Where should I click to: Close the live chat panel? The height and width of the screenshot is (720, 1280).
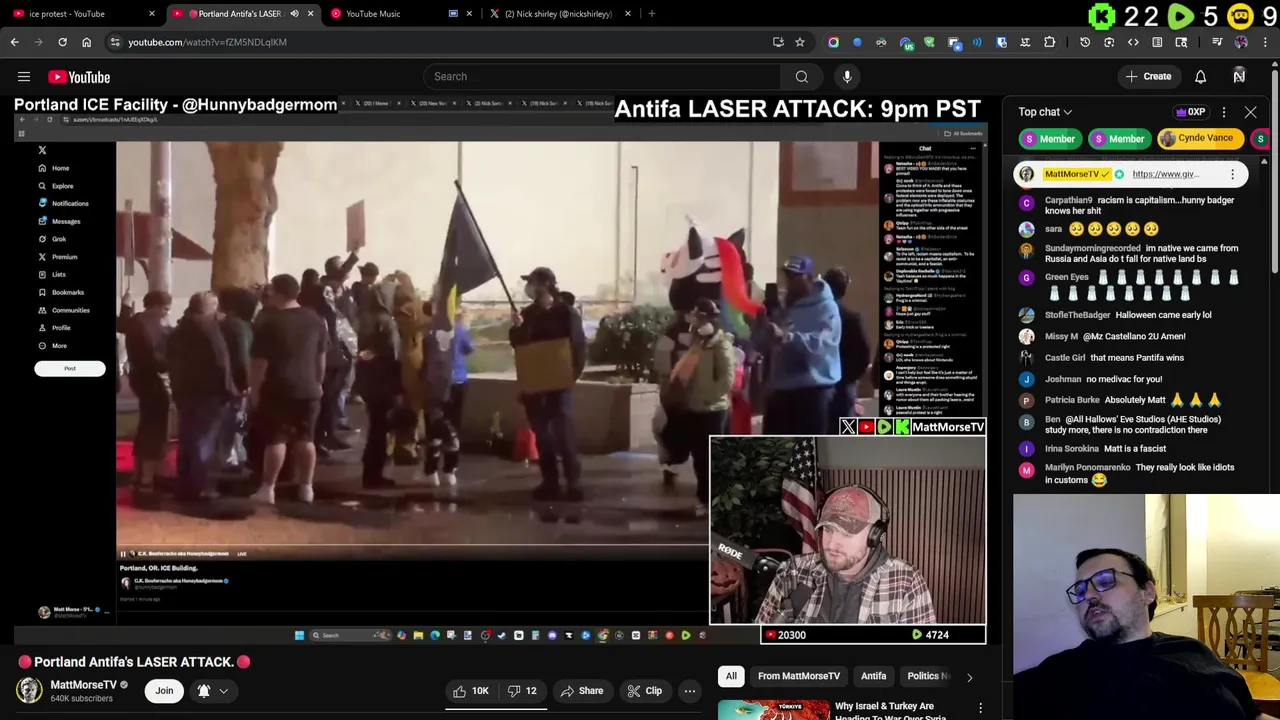pos(1250,112)
